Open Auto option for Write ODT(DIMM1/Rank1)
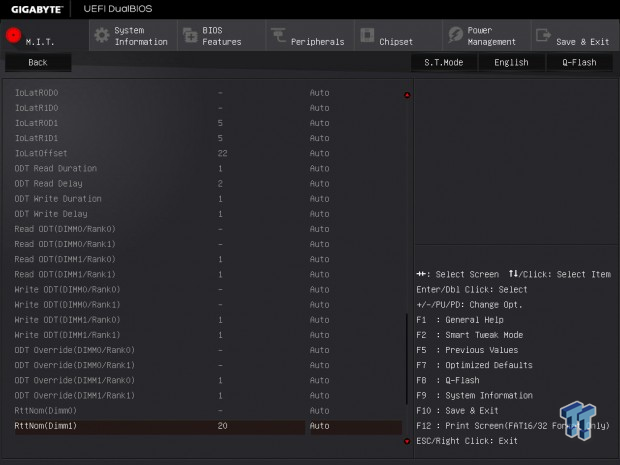The image size is (620, 465). coord(319,335)
